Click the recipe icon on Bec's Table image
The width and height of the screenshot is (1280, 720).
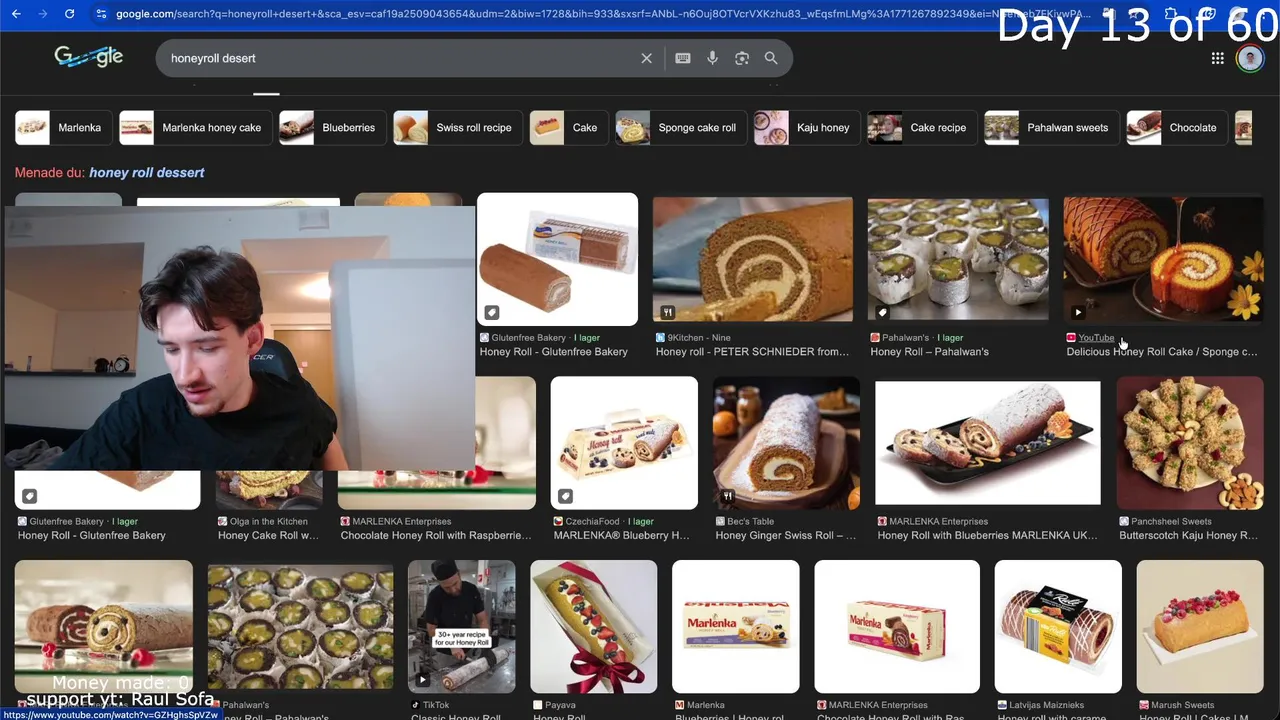(728, 496)
